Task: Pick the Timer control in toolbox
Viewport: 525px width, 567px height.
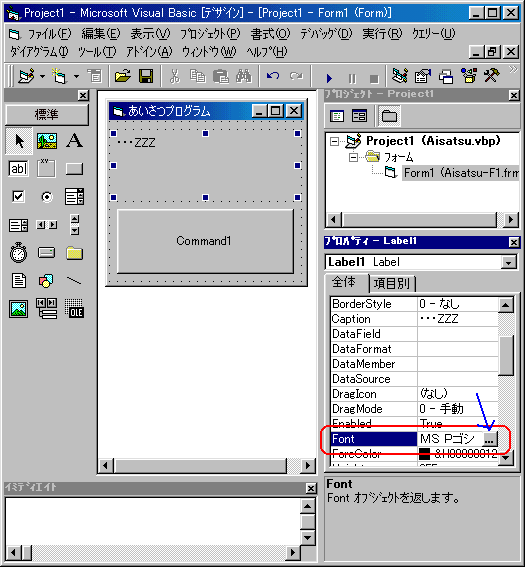Action: click(x=18, y=253)
